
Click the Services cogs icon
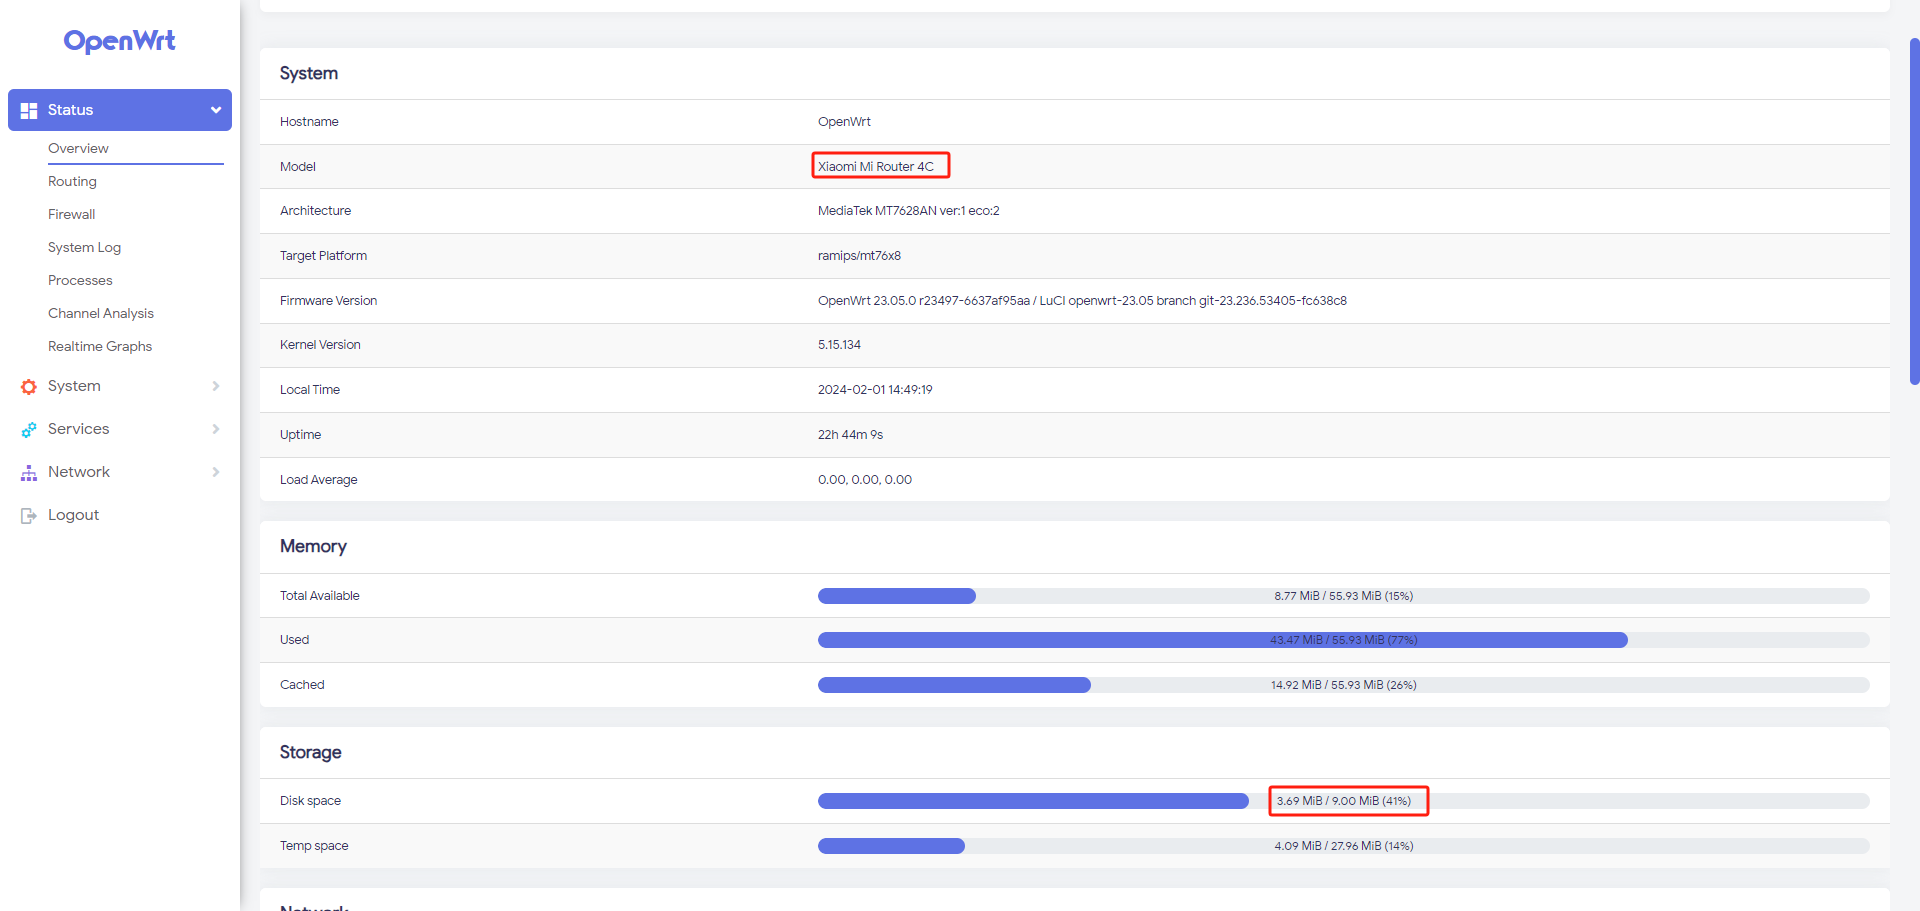(x=29, y=430)
